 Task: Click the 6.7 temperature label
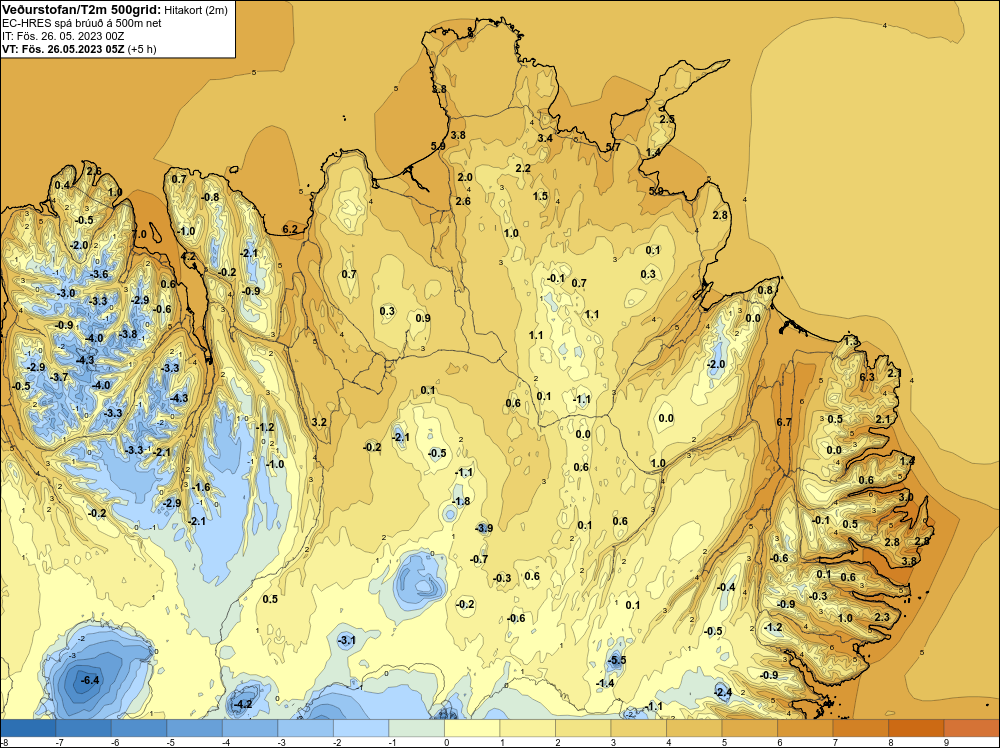click(x=784, y=422)
